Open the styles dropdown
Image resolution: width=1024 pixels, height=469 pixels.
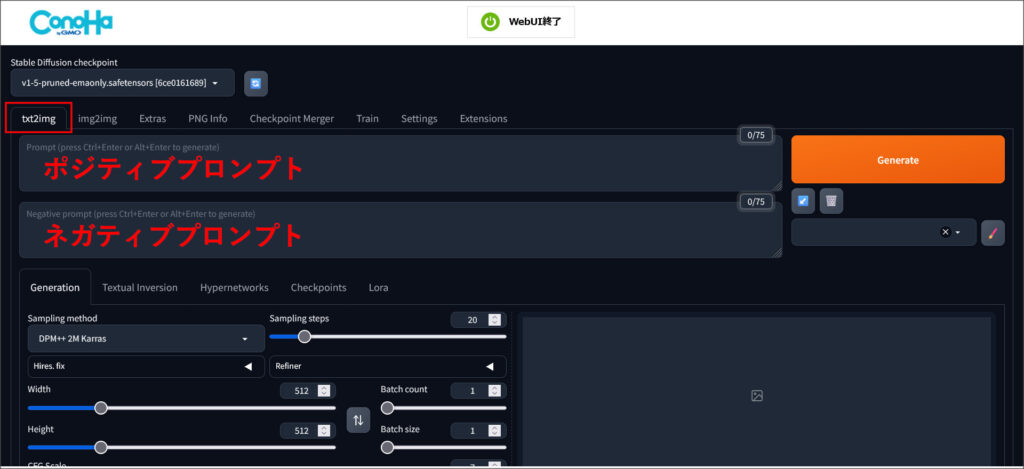point(884,232)
